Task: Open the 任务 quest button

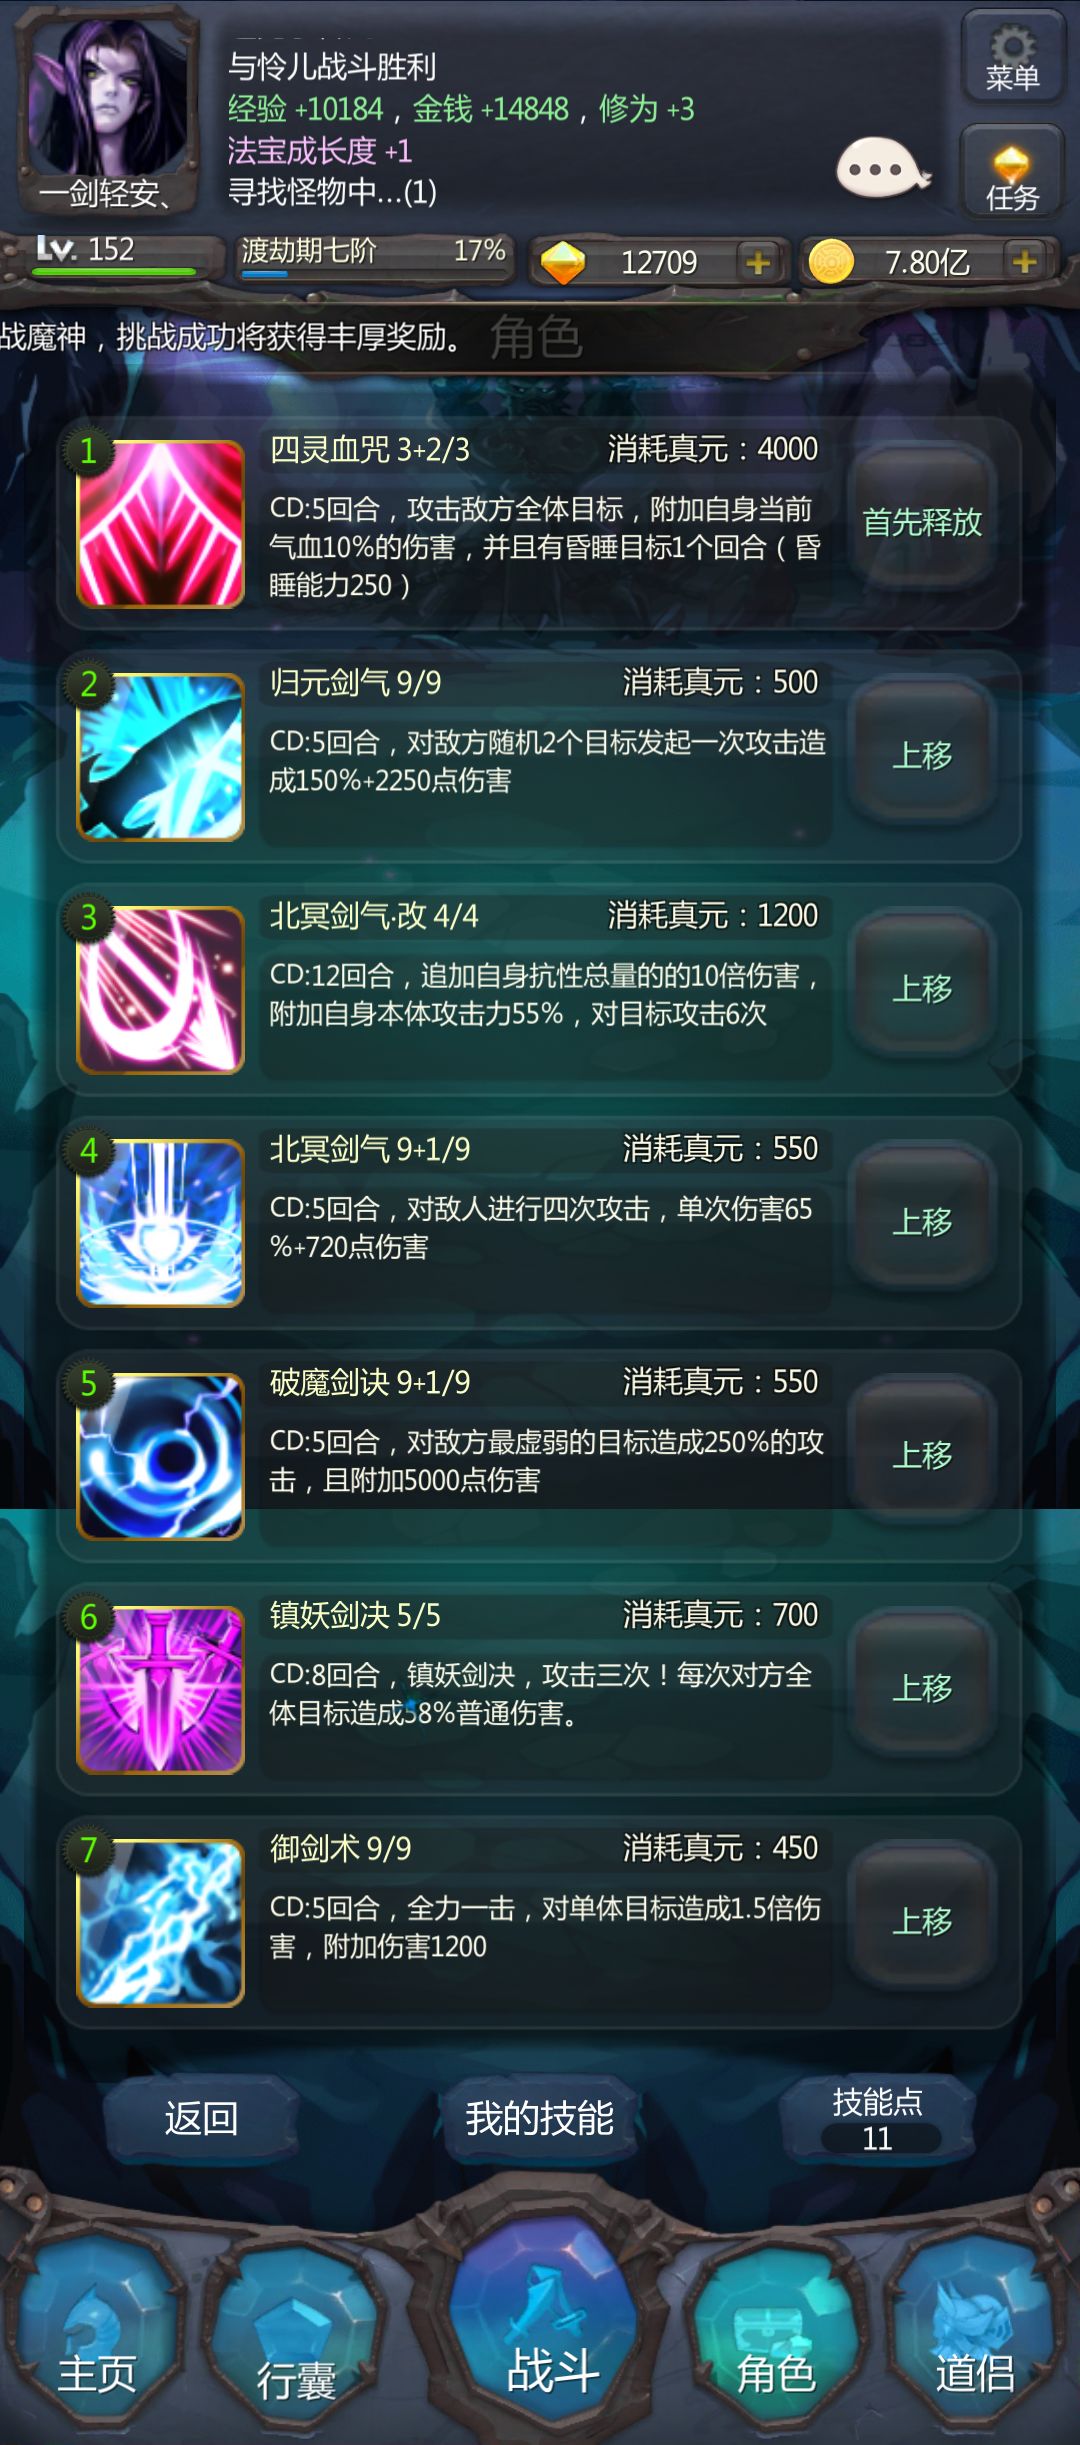Action: (1012, 170)
